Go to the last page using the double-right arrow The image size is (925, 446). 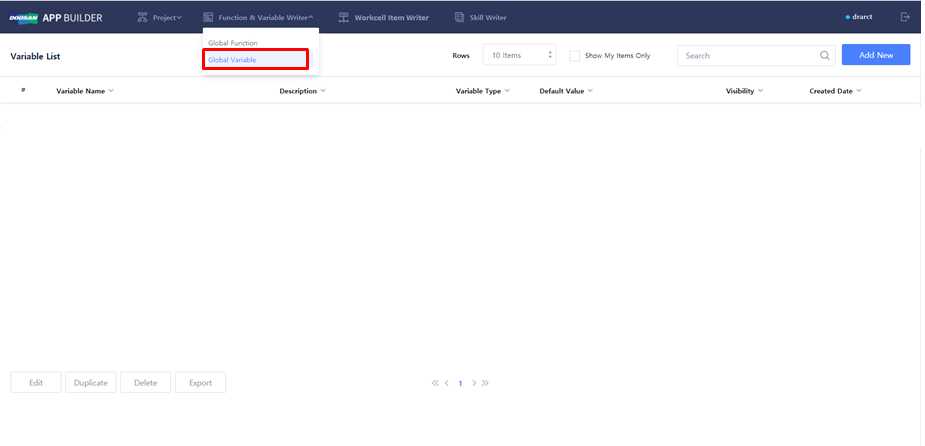[x=485, y=383]
